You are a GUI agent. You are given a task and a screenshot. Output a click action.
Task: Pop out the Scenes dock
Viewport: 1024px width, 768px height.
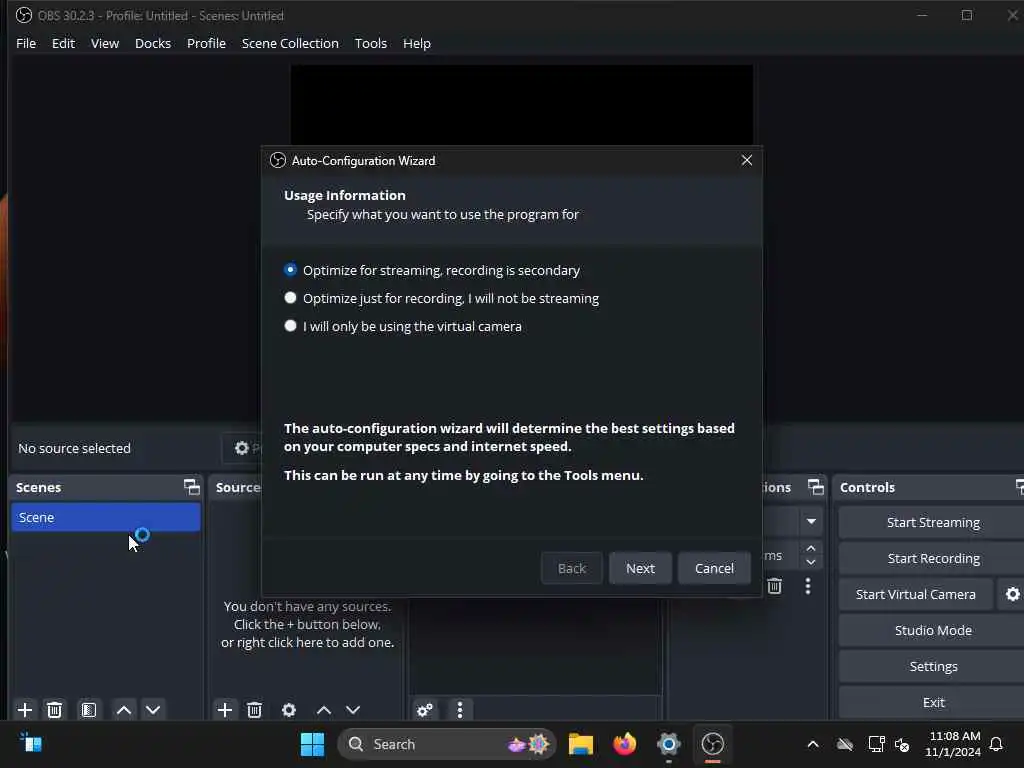click(191, 487)
